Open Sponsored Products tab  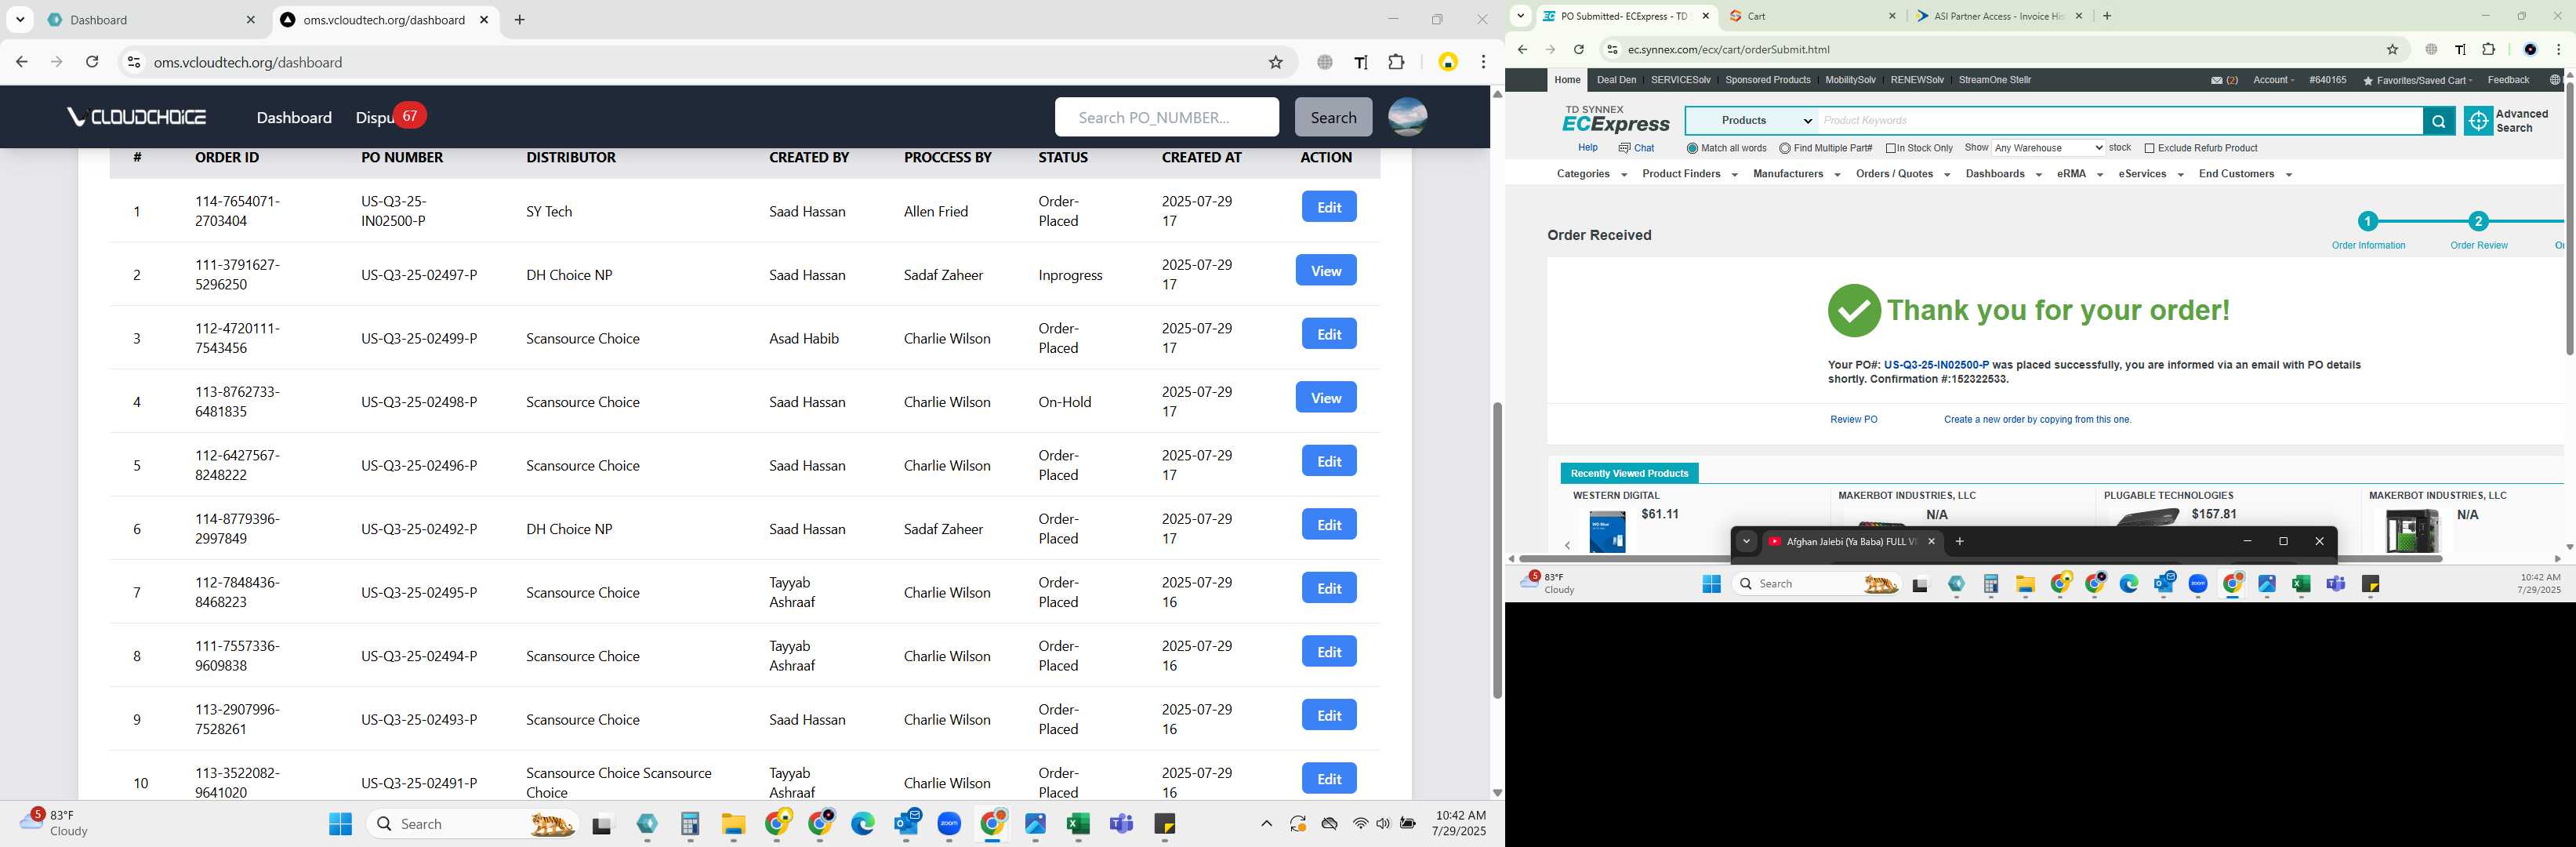(1767, 80)
